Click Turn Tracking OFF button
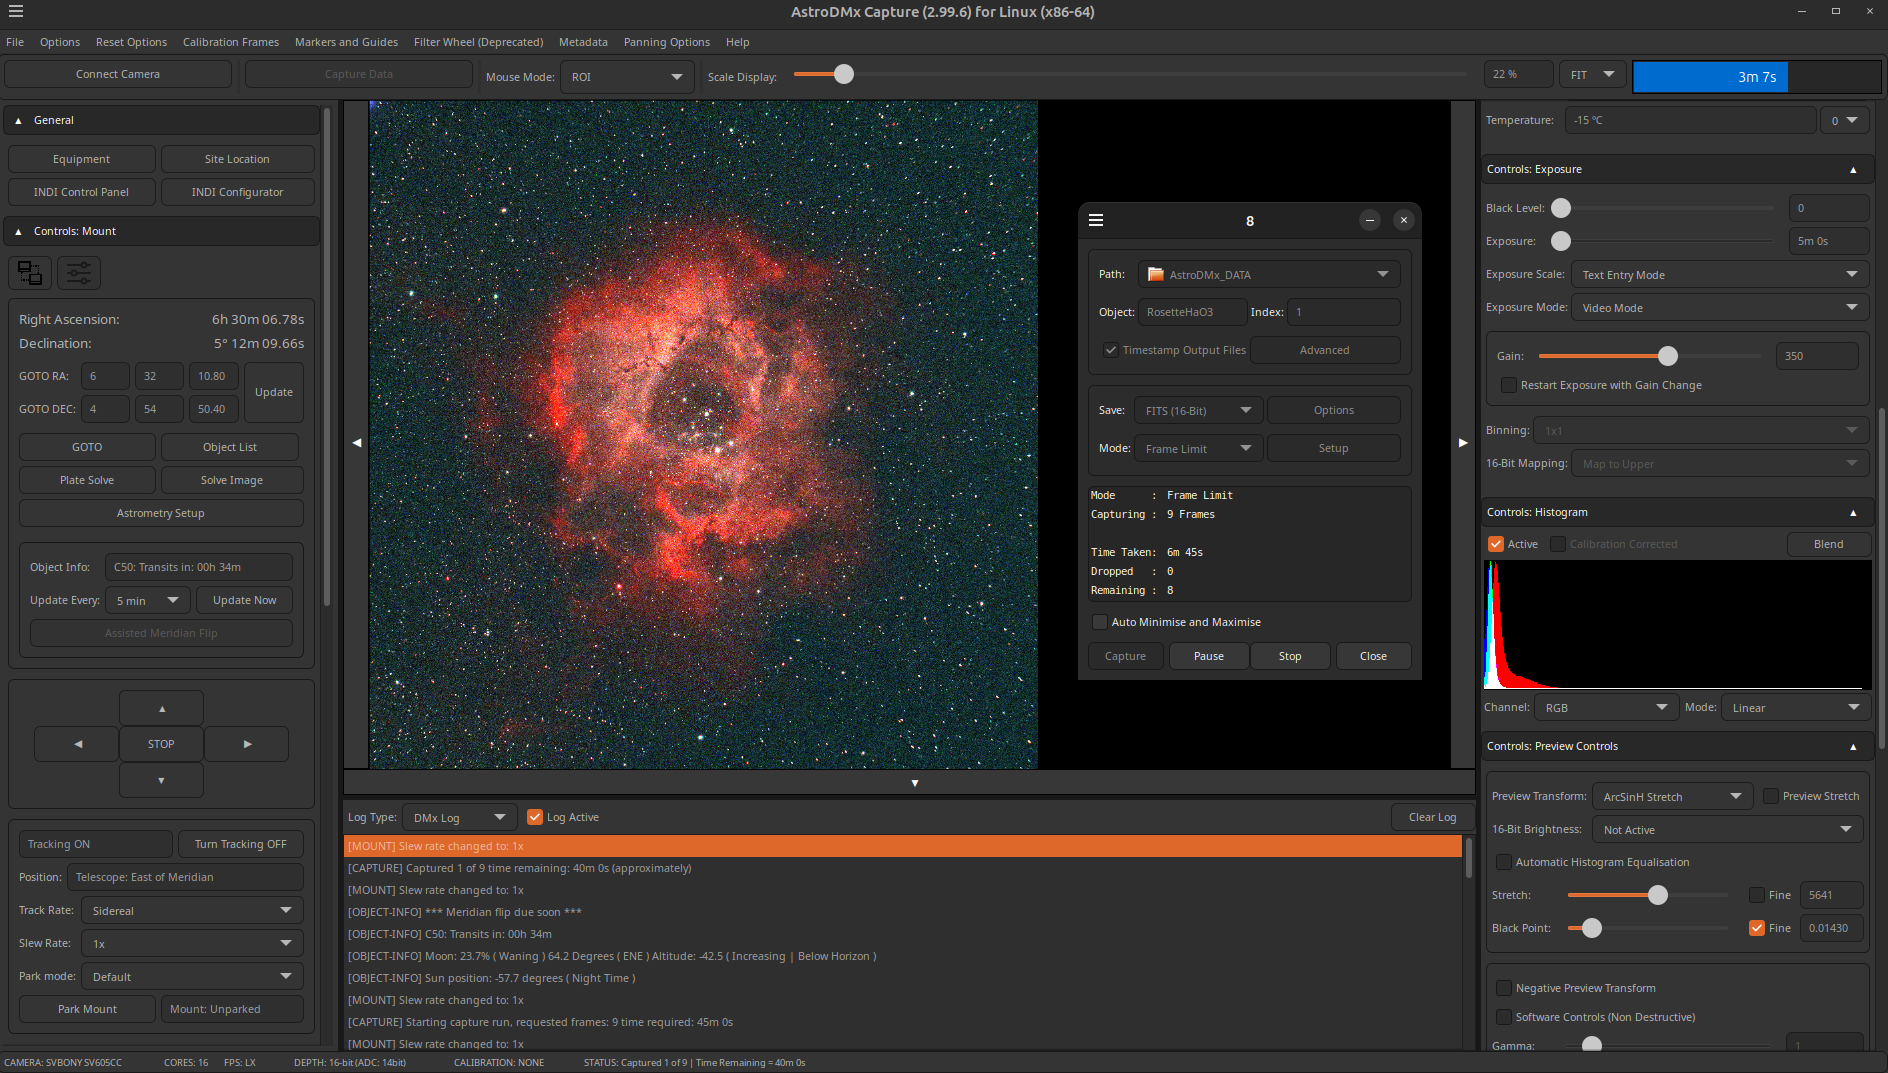Image resolution: width=1888 pixels, height=1073 pixels. (x=241, y=844)
